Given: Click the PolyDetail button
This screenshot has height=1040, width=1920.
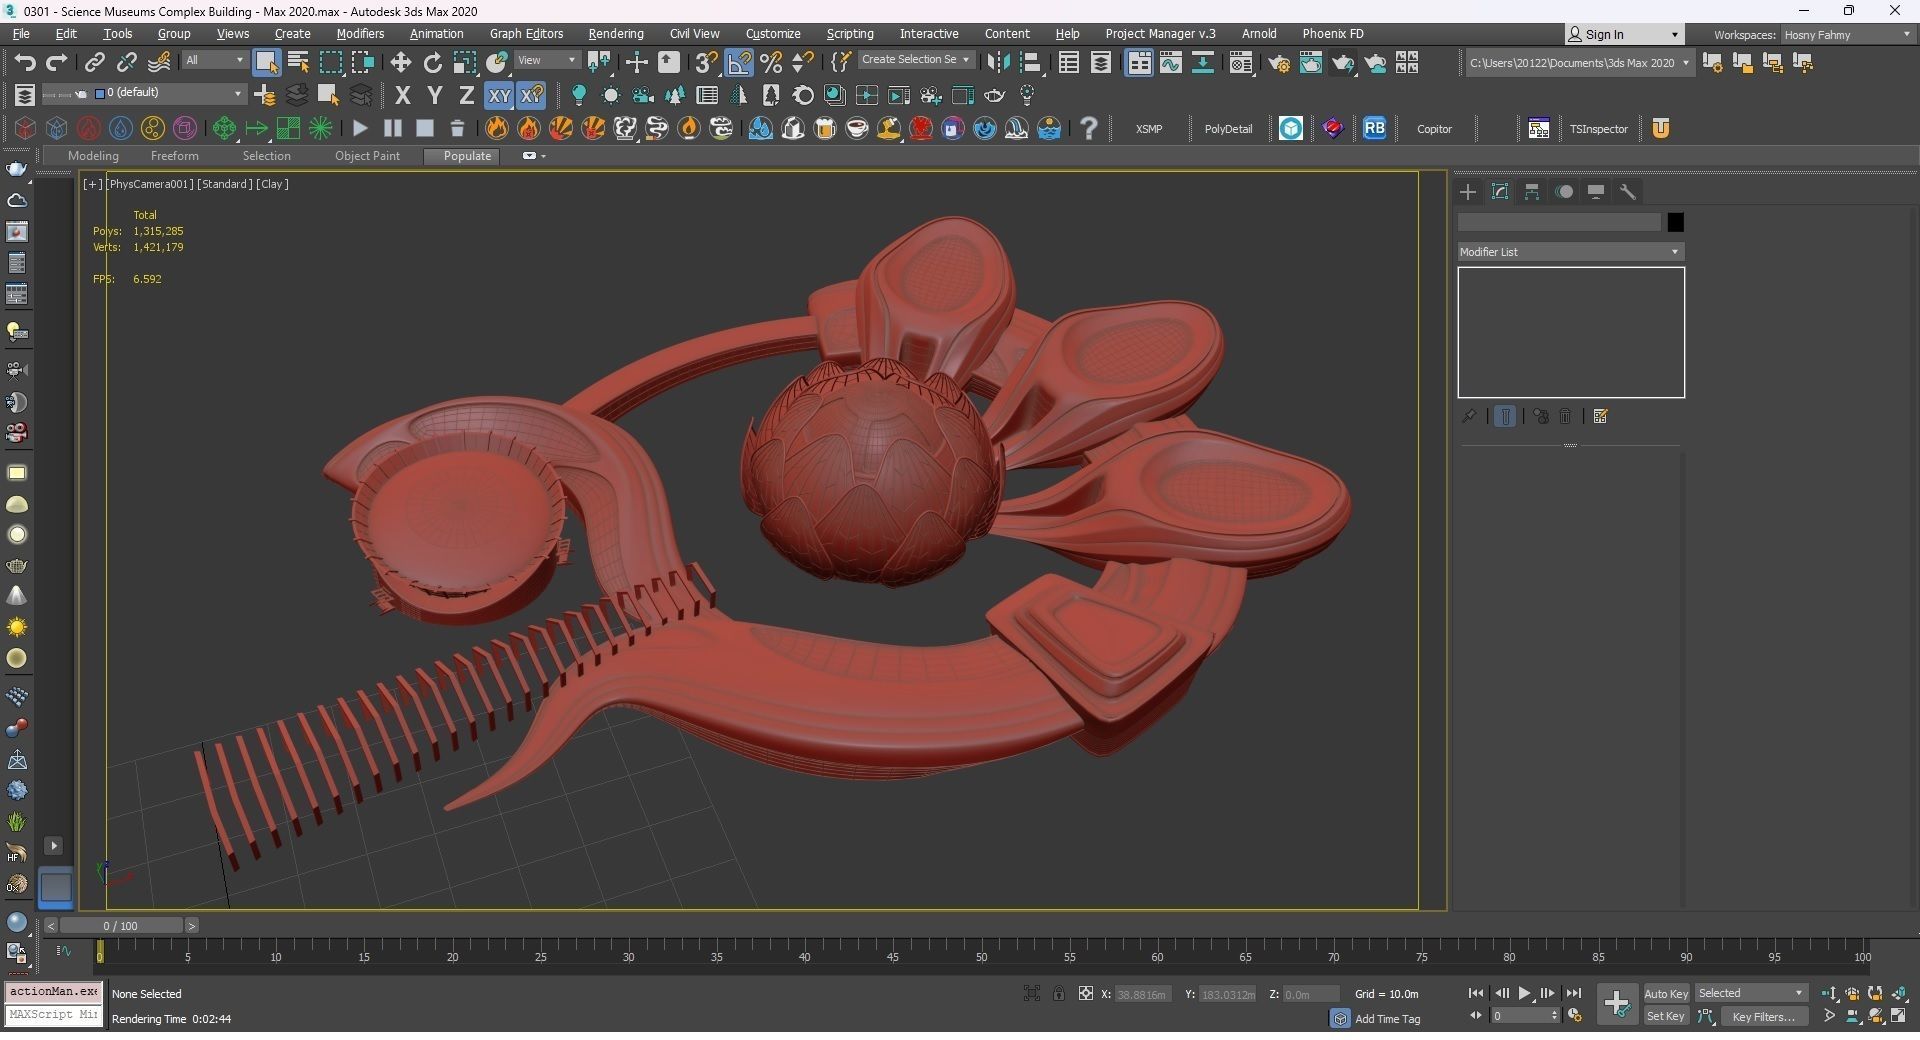Looking at the screenshot, I should [x=1228, y=129].
